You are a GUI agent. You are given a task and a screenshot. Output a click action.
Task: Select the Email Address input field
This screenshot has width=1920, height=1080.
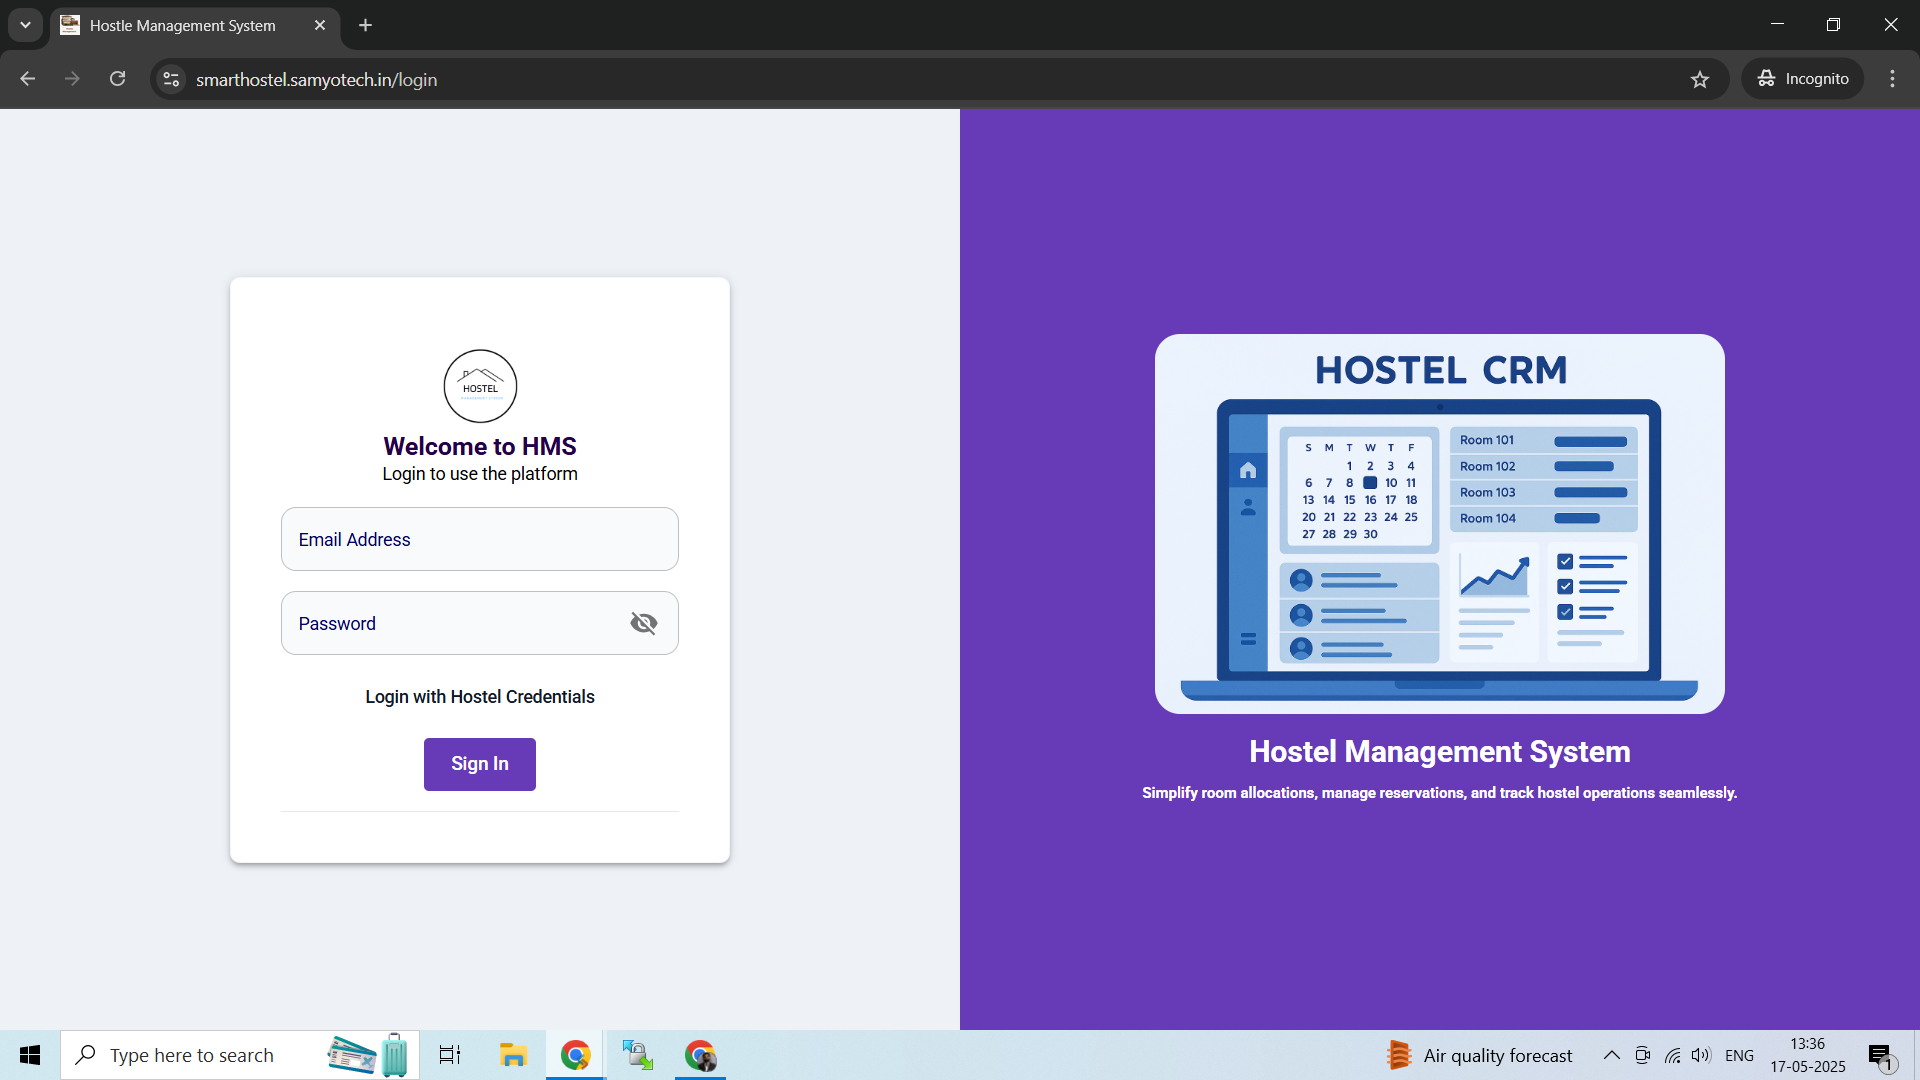pos(479,539)
